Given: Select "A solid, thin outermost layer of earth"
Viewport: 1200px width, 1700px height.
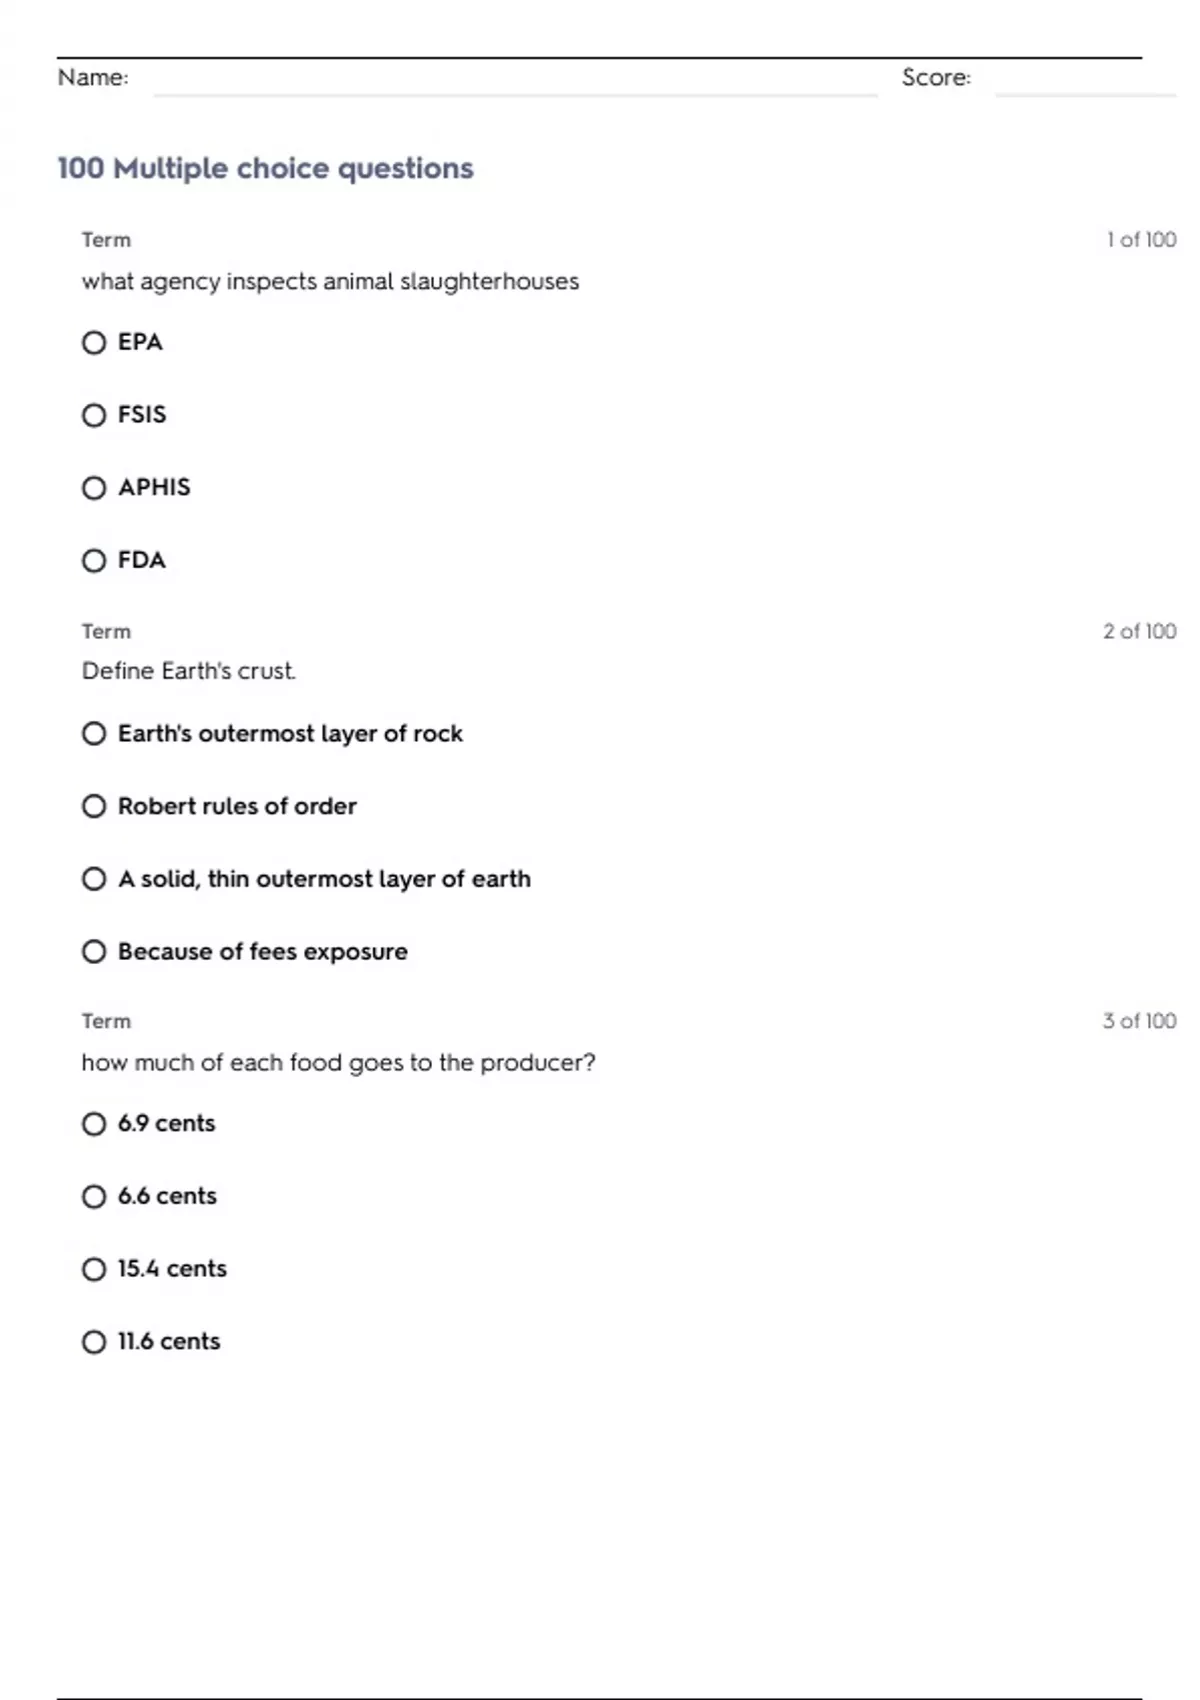Looking at the screenshot, I should 94,879.
